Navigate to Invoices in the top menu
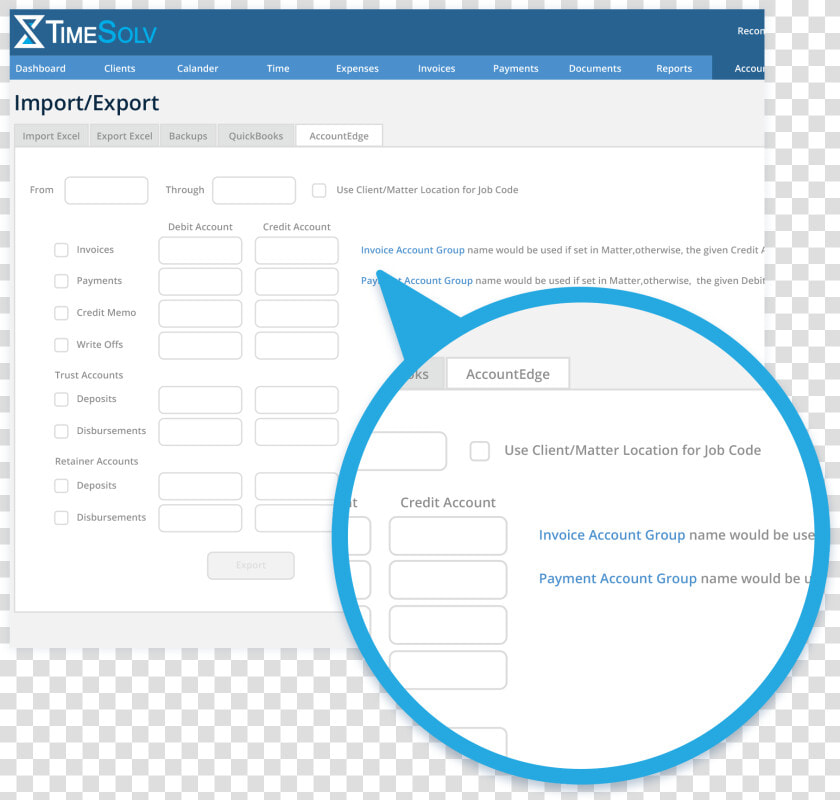Screen dimensions: 840x800 [437, 69]
